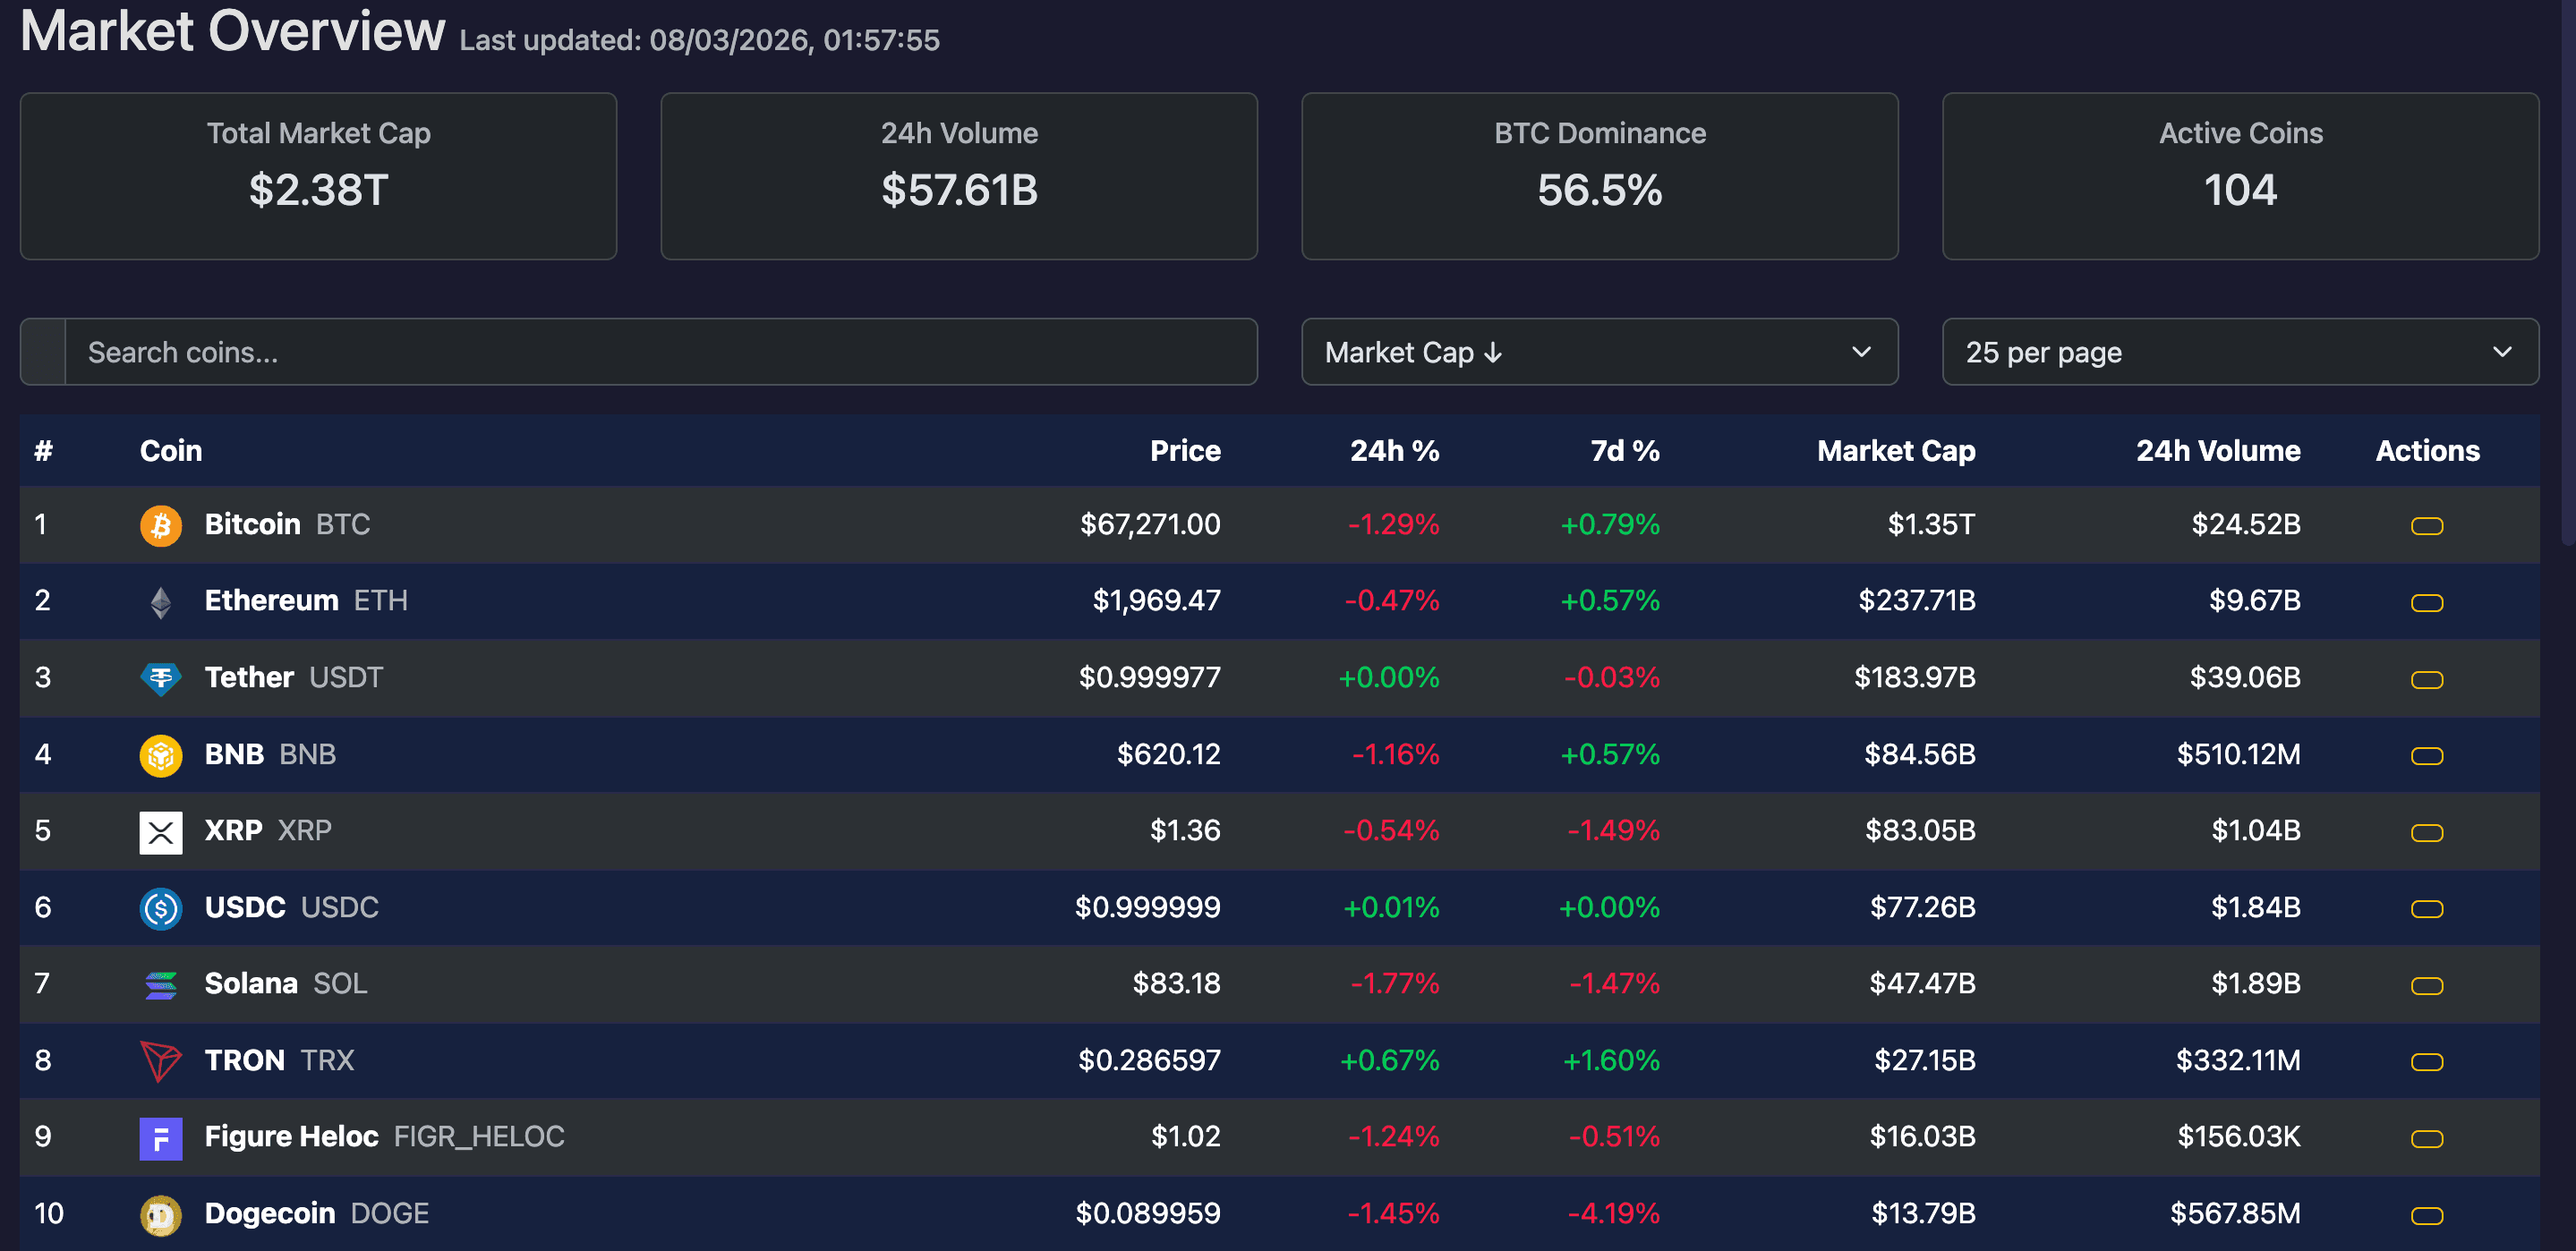Screen dimensions: 2576x1251
Task: Click the Dogecoin logo icon
Action: [x=160, y=1214]
